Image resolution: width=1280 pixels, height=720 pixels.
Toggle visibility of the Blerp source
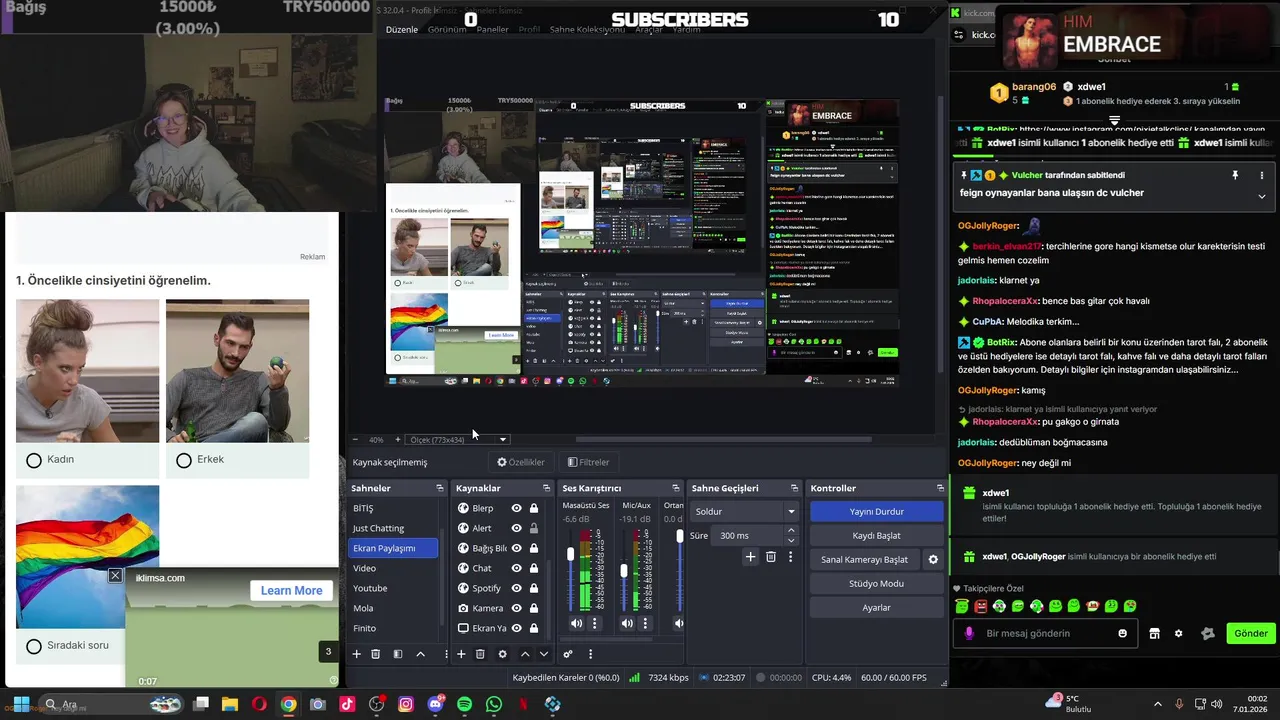pyautogui.click(x=516, y=508)
